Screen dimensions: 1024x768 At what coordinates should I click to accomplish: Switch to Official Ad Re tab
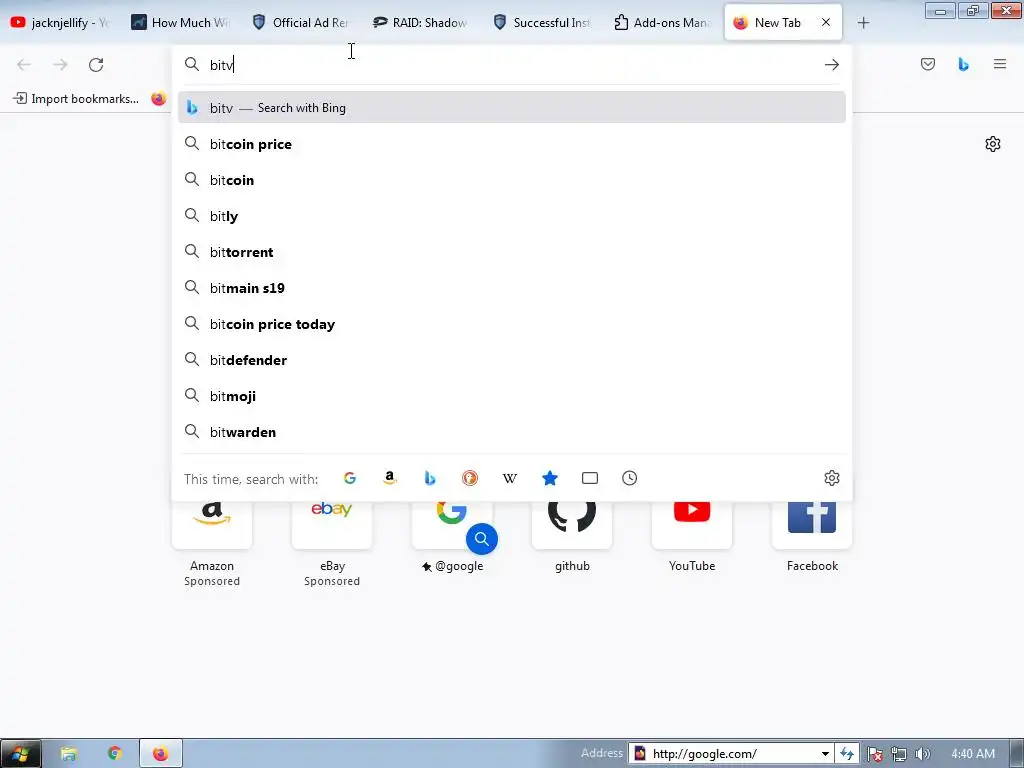[x=301, y=23]
